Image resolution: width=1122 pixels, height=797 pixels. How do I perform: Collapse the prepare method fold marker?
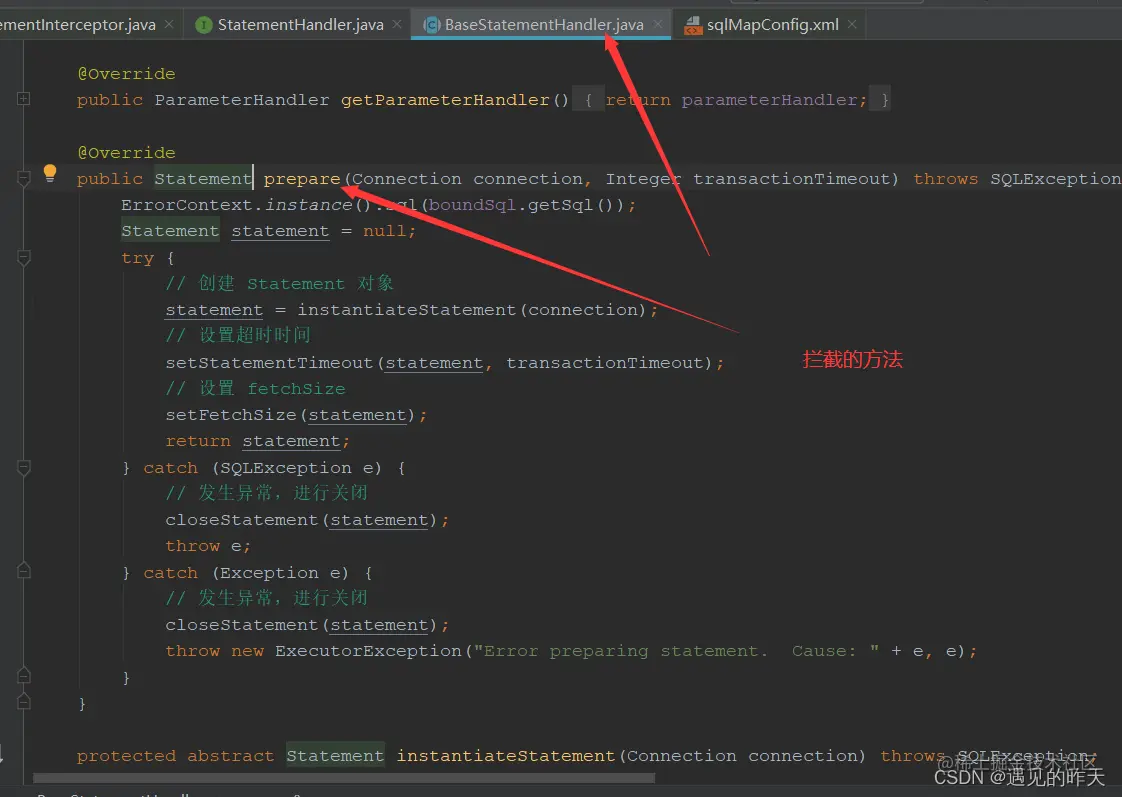click(24, 178)
